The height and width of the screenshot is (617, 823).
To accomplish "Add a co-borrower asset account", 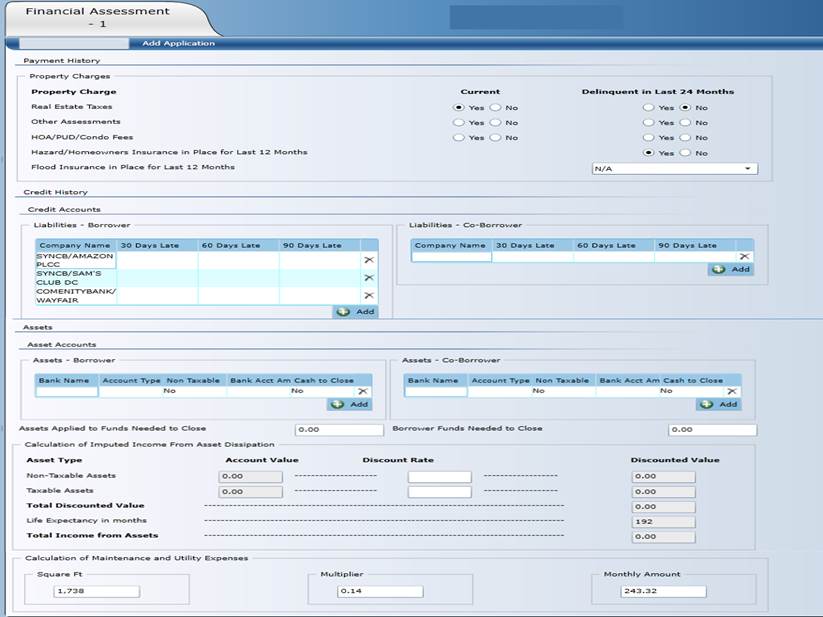I will pos(720,404).
